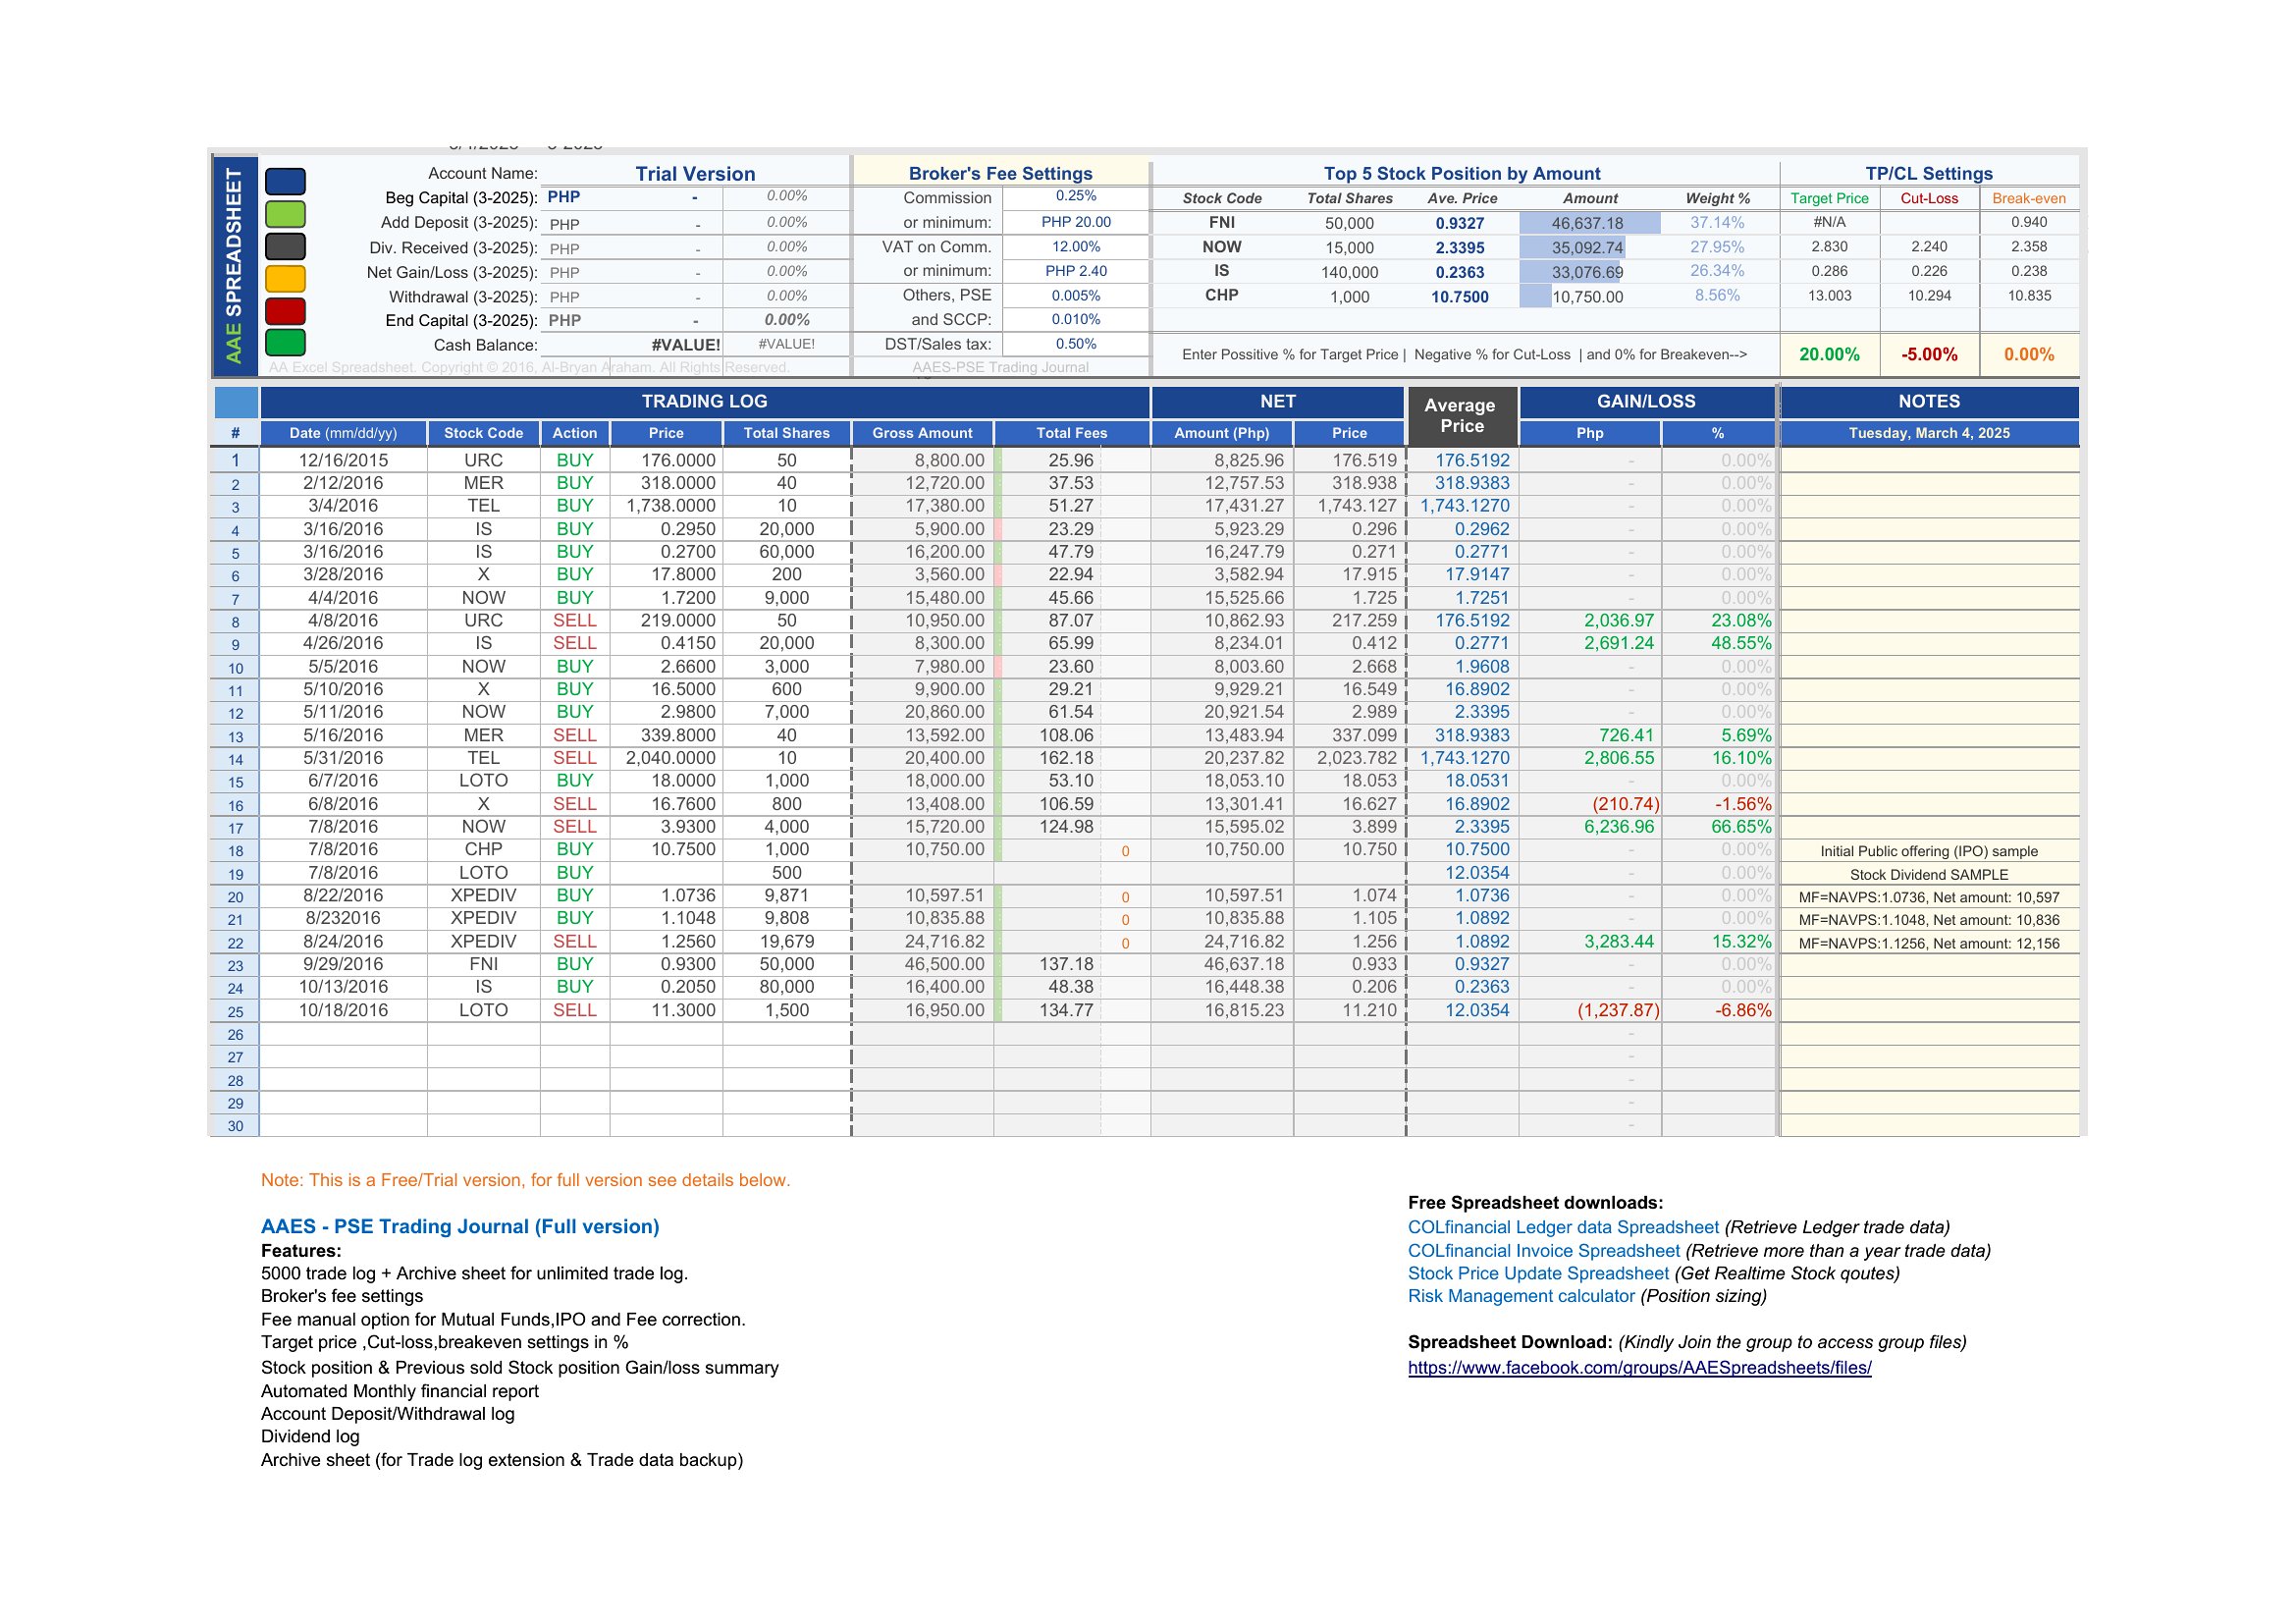Select row number 30 header

click(235, 1126)
